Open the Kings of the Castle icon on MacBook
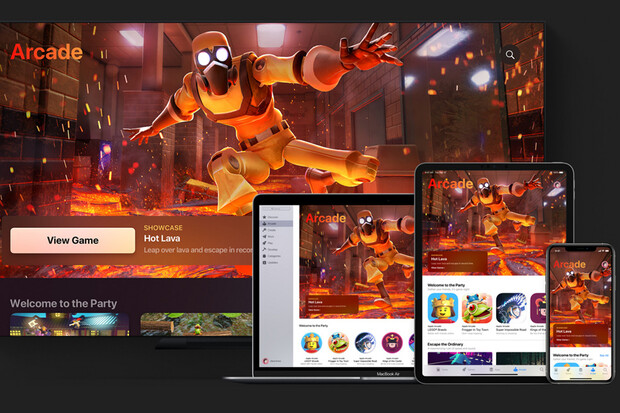Viewport: 620px width, 413px height. click(392, 343)
